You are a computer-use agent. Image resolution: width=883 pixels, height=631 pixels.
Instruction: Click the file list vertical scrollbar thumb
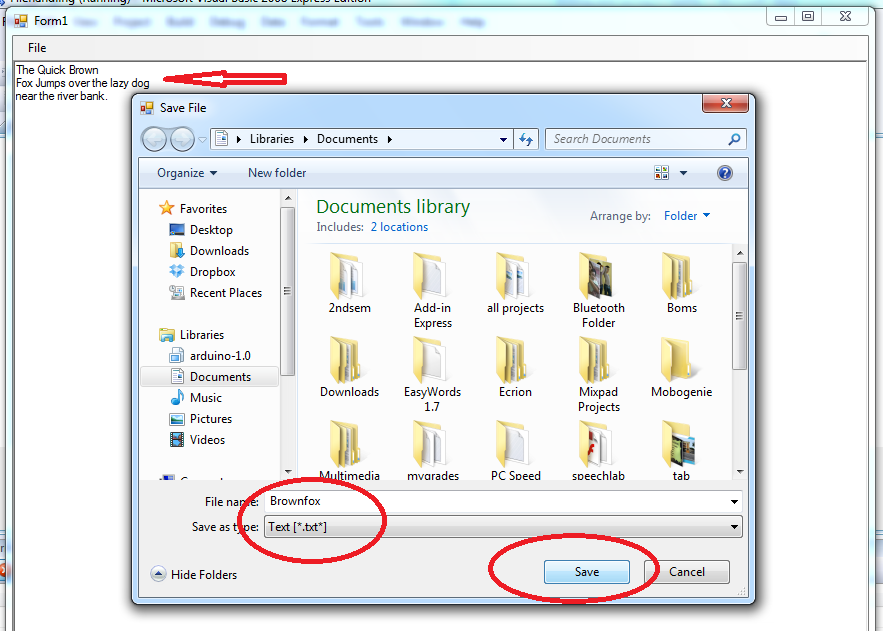point(739,315)
